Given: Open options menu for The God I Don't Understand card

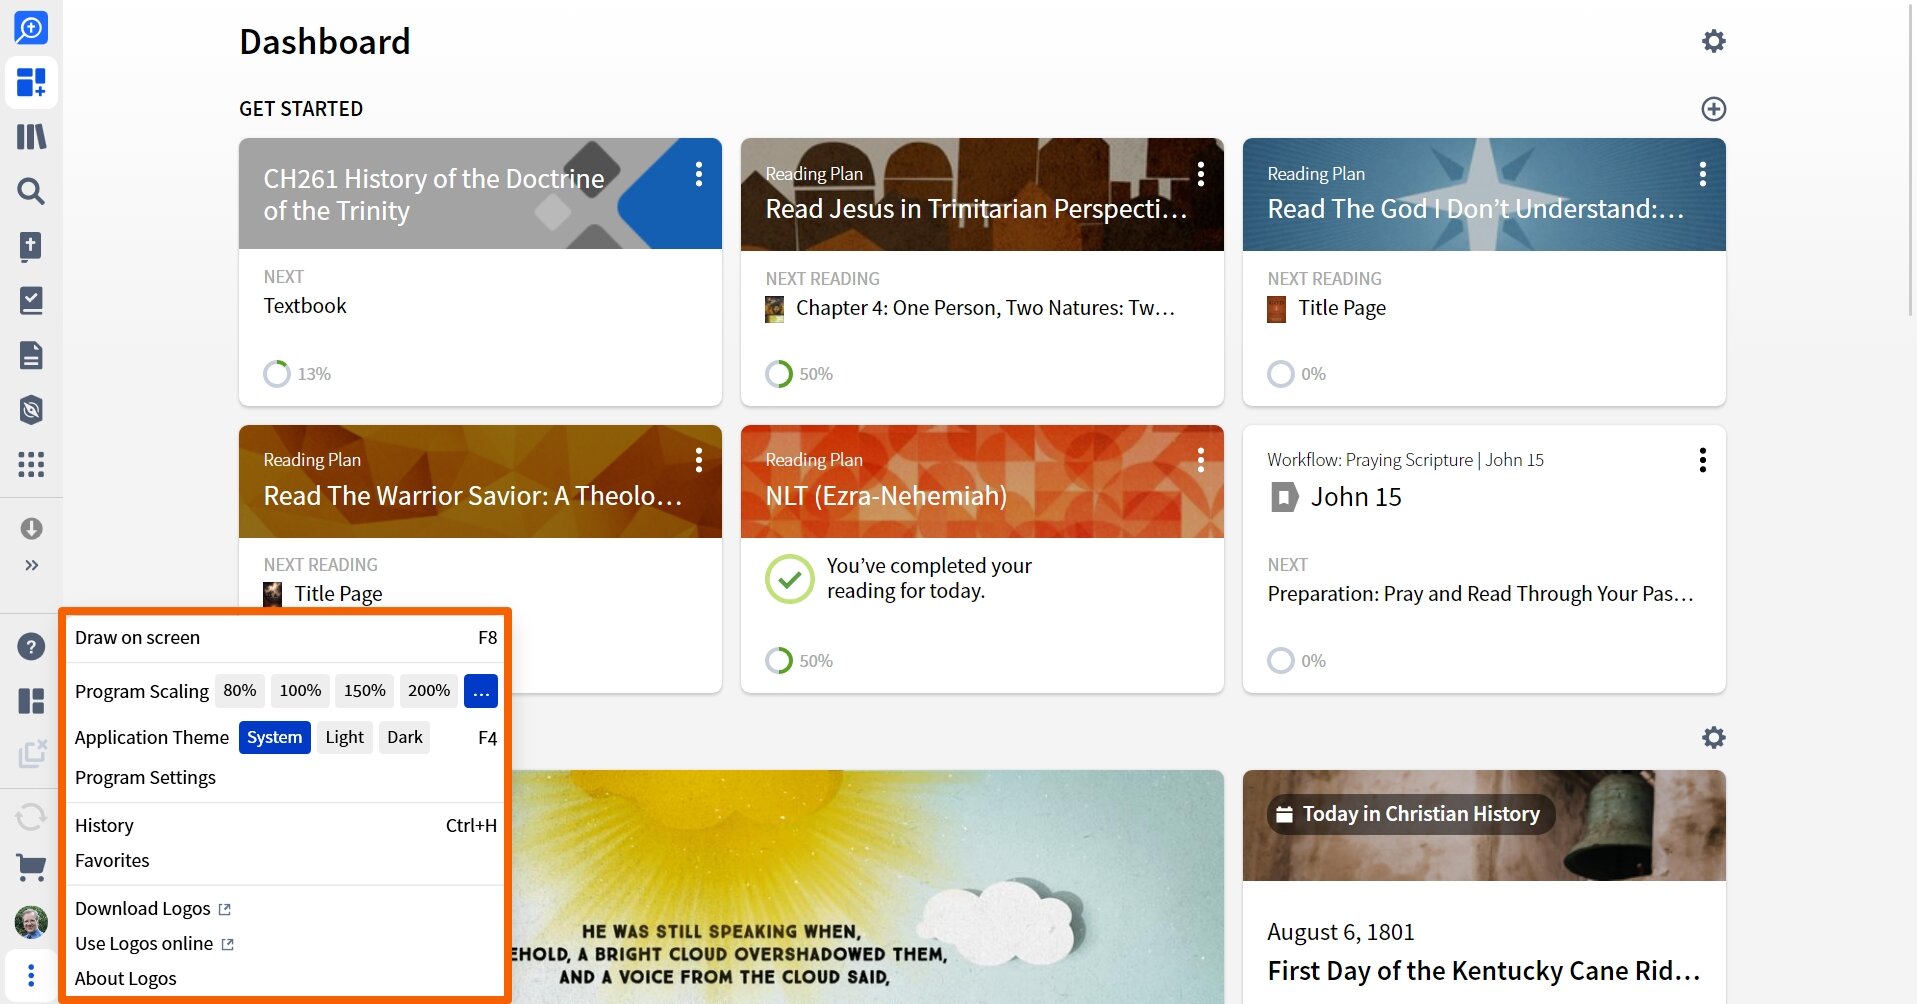Looking at the screenshot, I should (1702, 174).
